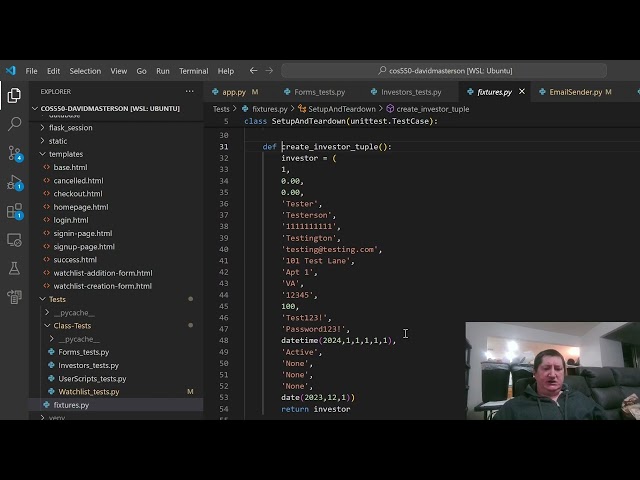Open login.html in the explorer
Image resolution: width=640 pixels, height=480 pixels.
71,220
